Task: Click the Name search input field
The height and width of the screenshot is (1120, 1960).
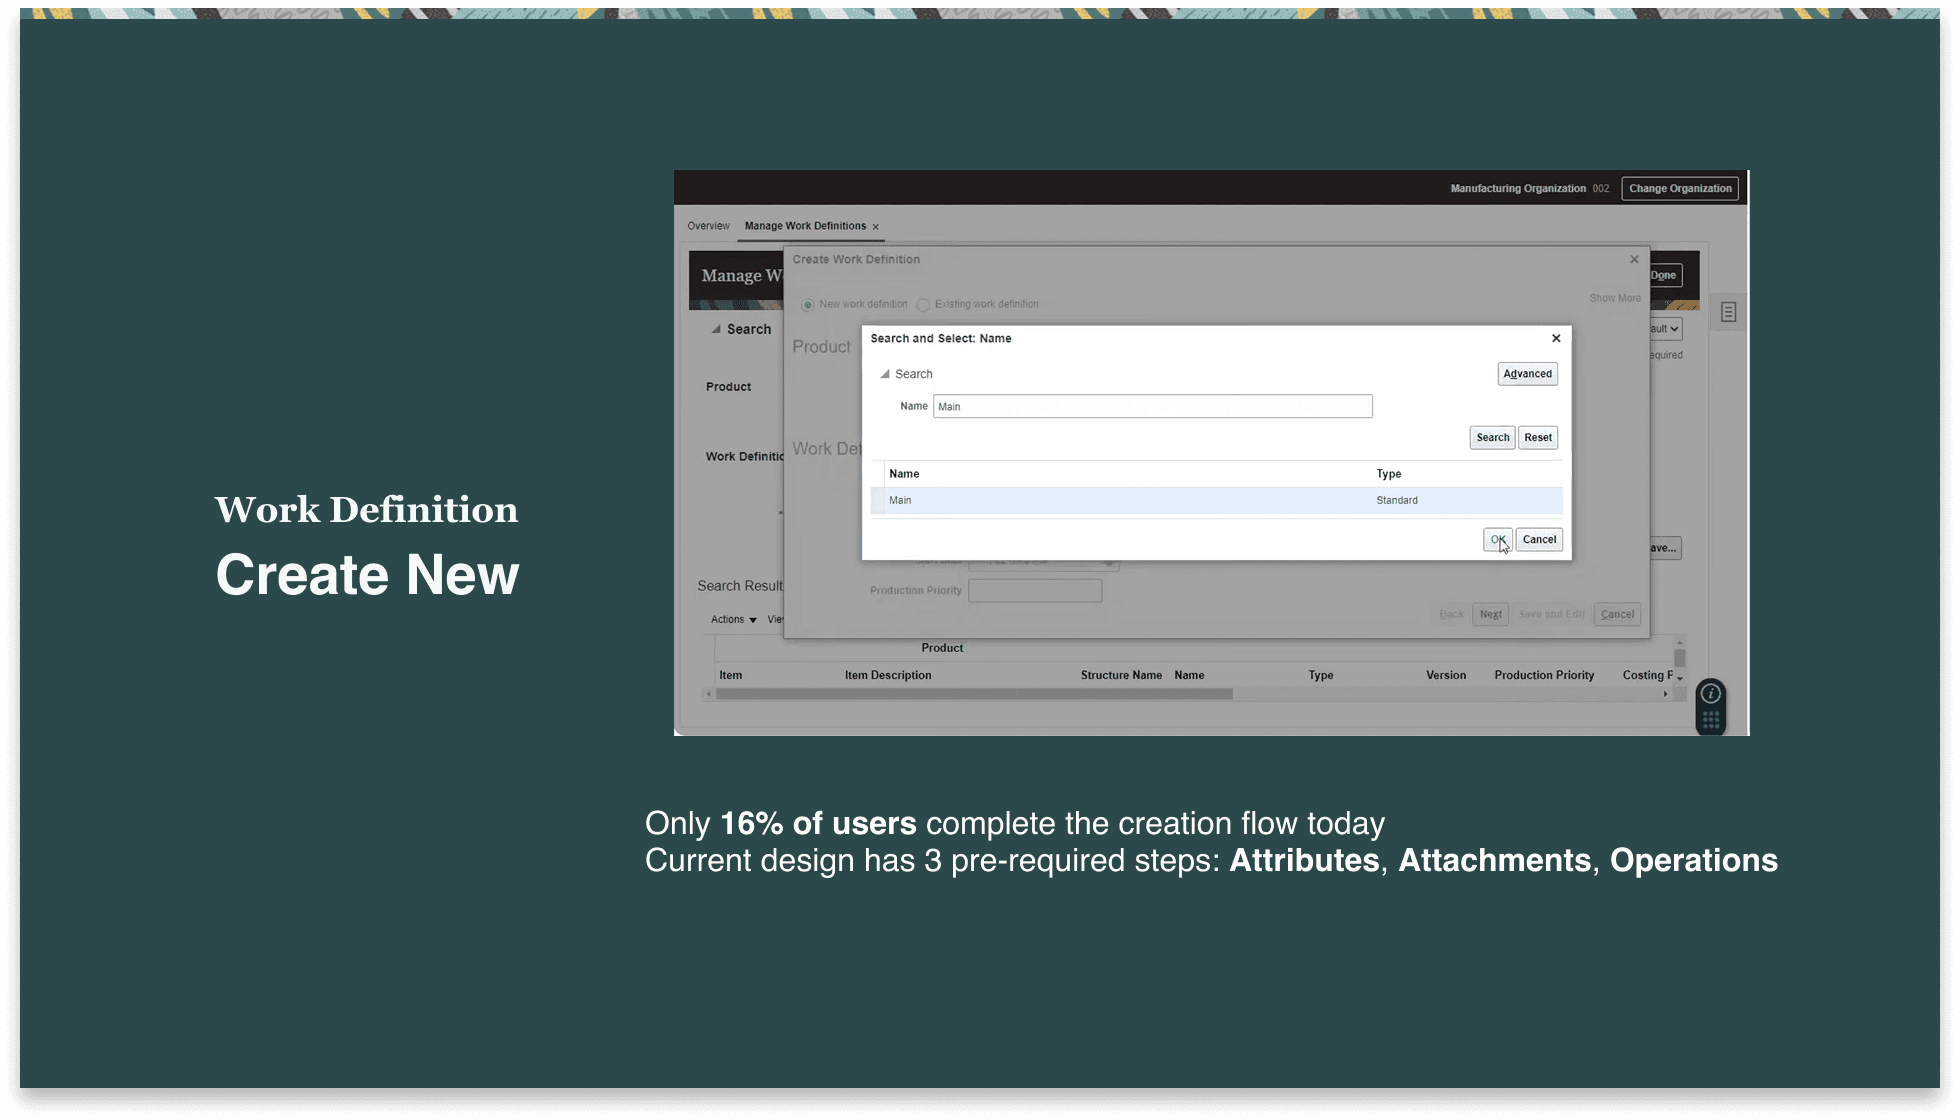Action: [x=1152, y=406]
